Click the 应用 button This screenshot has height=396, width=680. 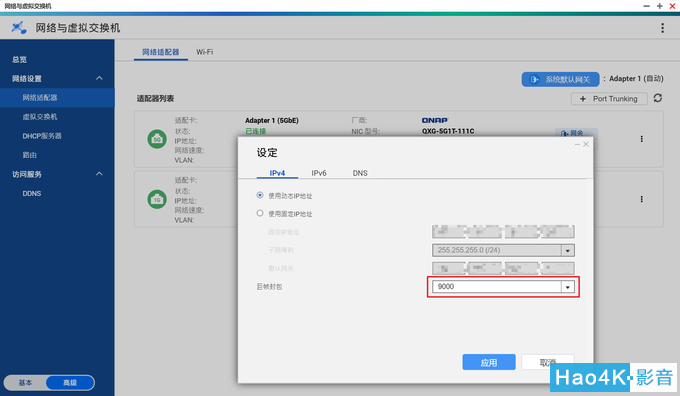pos(489,362)
